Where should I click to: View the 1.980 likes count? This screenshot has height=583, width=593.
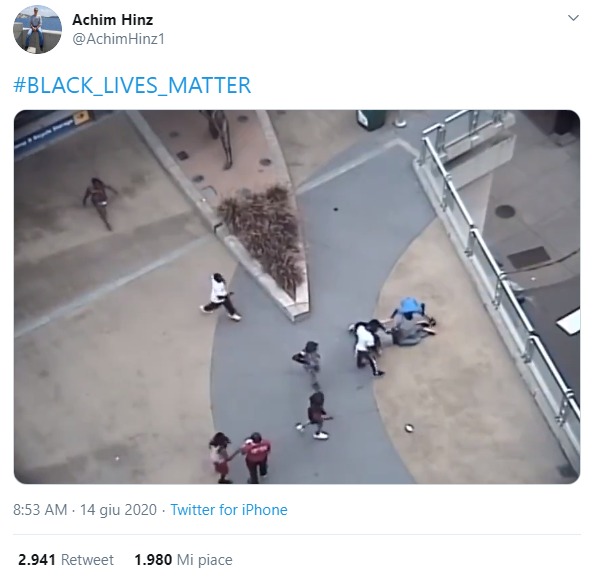(153, 560)
